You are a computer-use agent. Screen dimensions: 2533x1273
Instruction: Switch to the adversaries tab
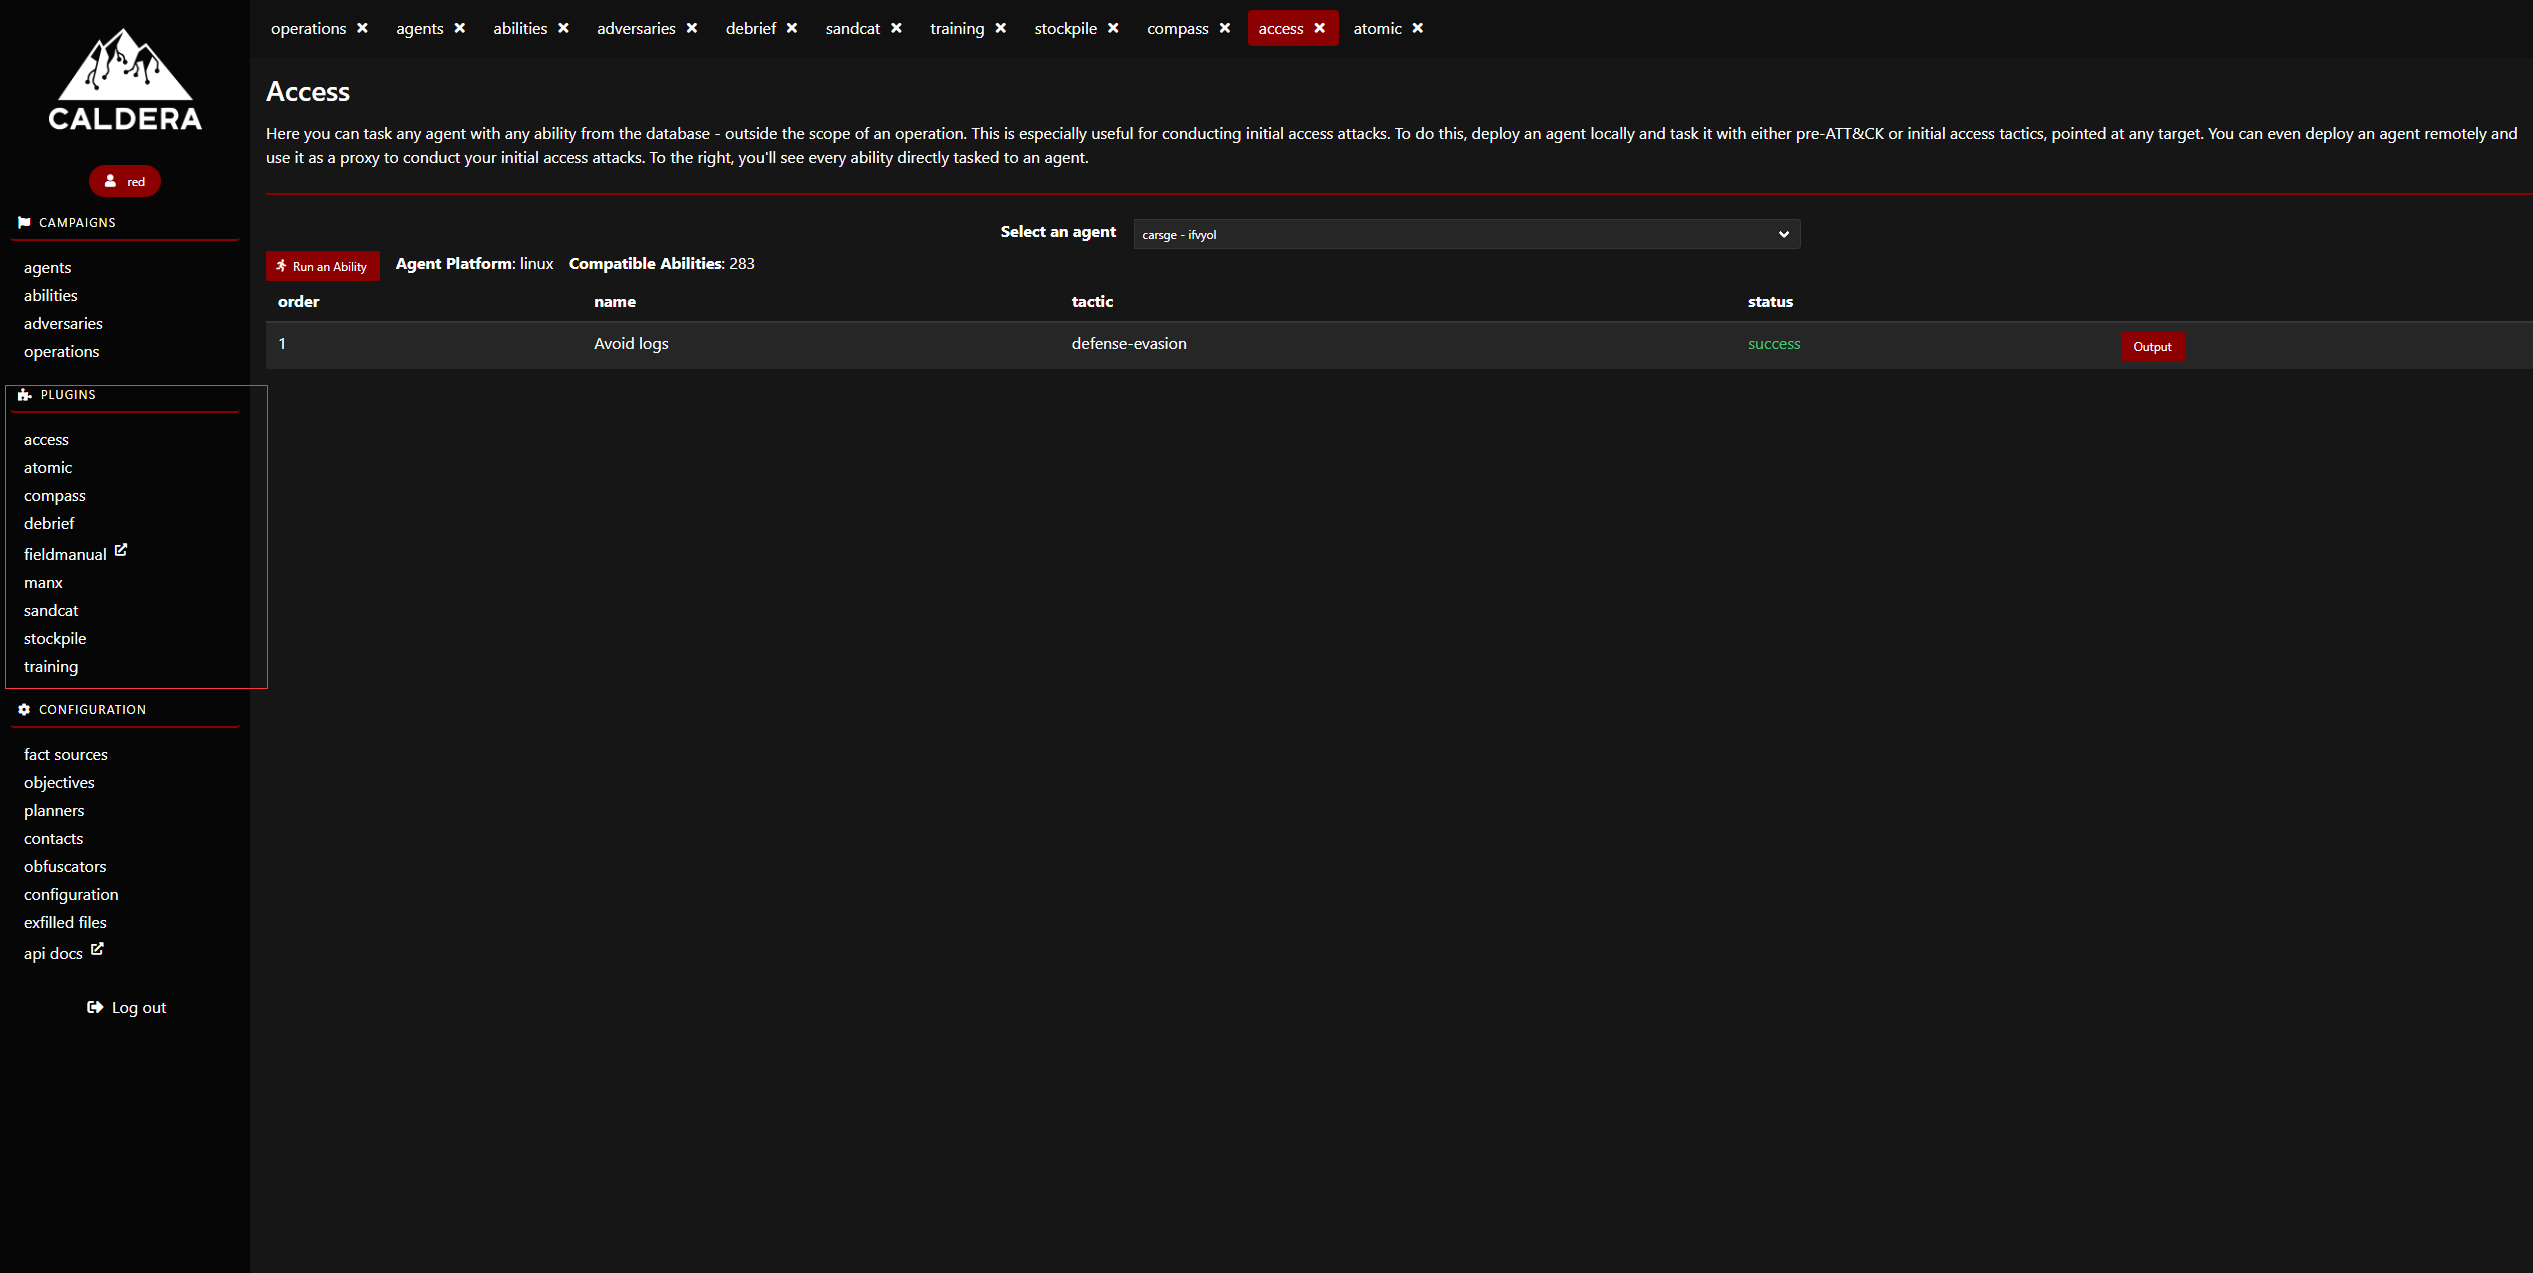pyautogui.click(x=636, y=28)
